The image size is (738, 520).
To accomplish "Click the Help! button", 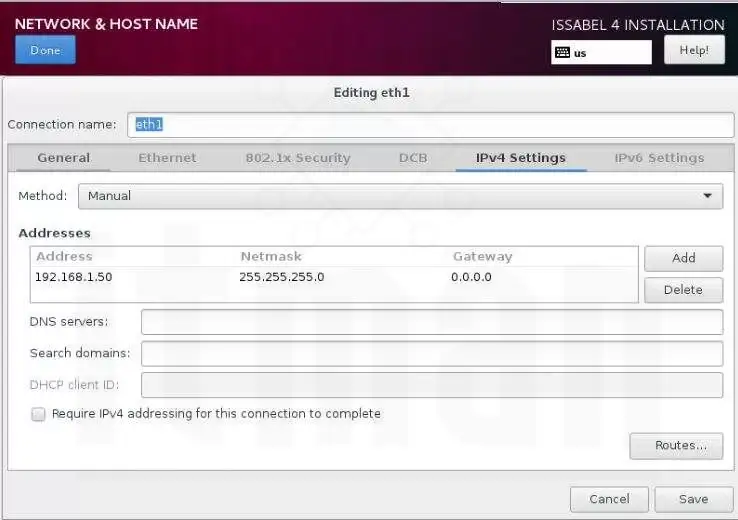I will [x=694, y=50].
